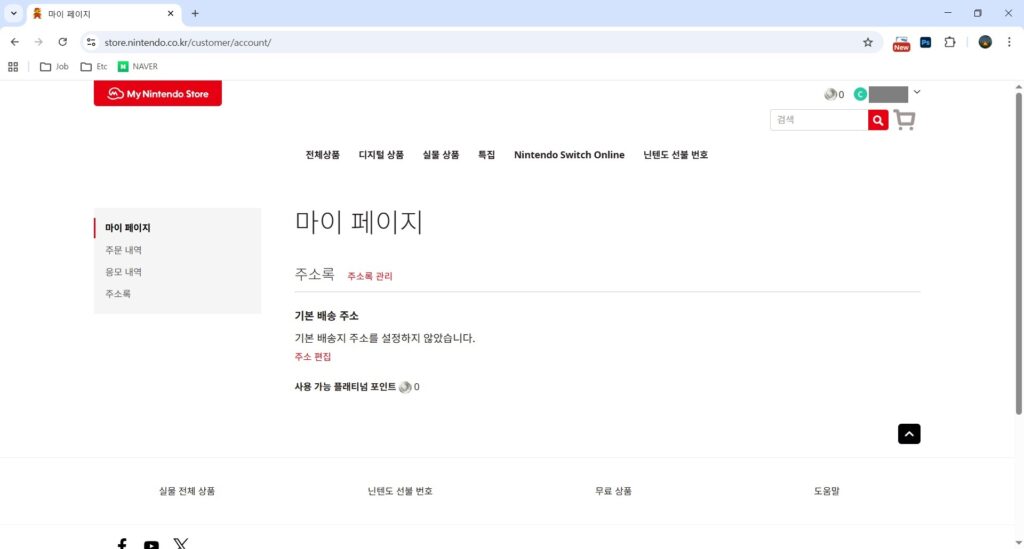Open Chrome extensions puzzle icon
The image size is (1024, 549).
tap(950, 42)
